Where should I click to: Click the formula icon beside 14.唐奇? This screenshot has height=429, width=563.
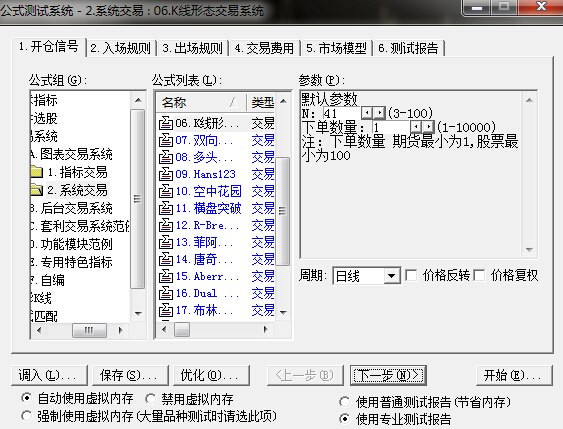pos(166,259)
